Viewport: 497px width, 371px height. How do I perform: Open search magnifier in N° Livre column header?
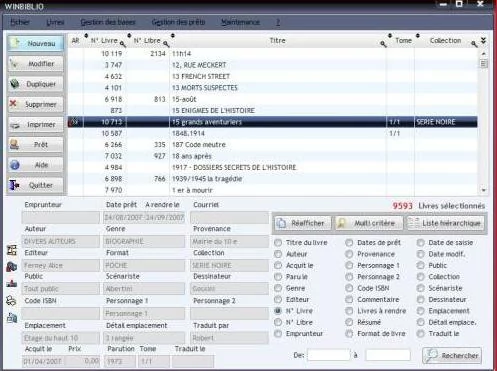(123, 44)
